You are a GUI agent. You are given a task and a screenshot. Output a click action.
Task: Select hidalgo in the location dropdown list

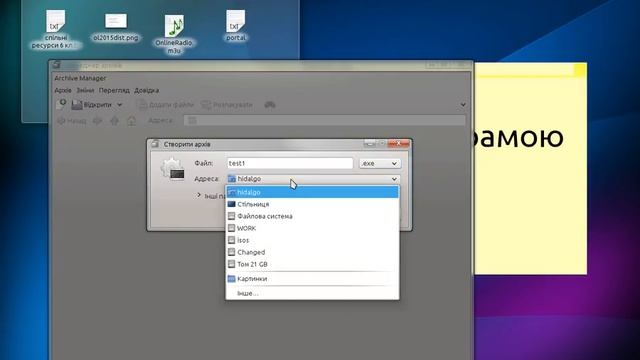click(x=312, y=192)
